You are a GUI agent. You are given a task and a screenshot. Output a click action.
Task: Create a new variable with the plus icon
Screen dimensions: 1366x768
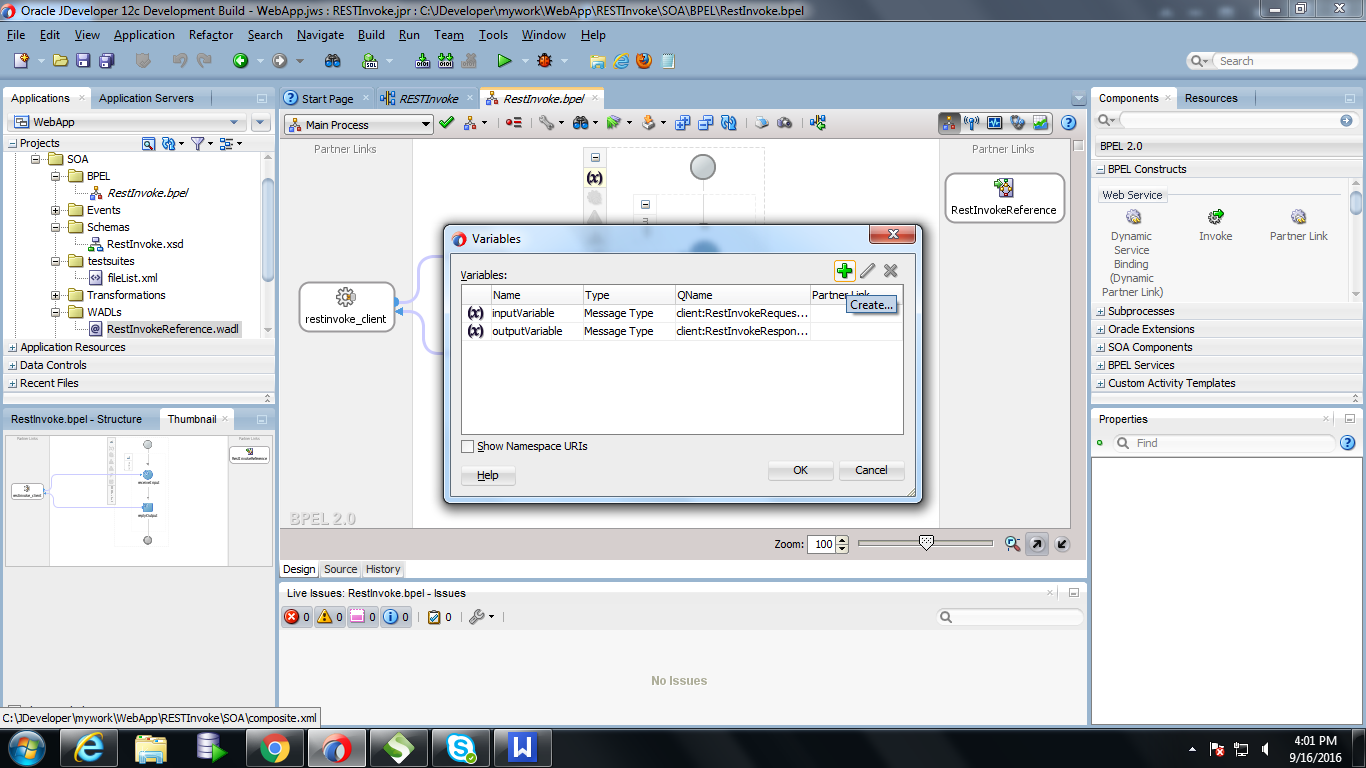[844, 270]
